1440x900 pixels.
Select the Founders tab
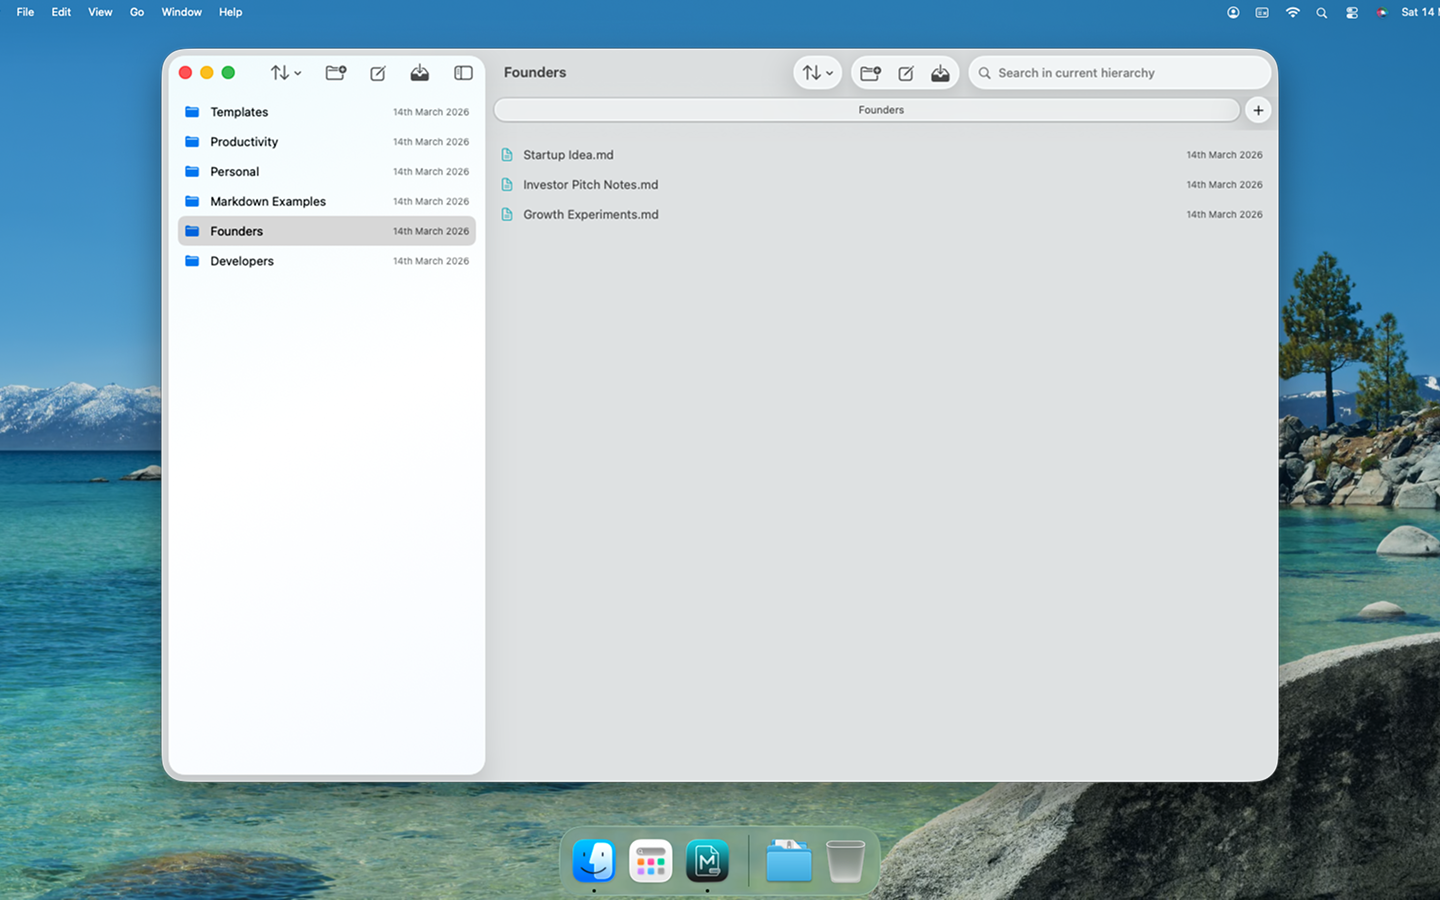pos(867,110)
